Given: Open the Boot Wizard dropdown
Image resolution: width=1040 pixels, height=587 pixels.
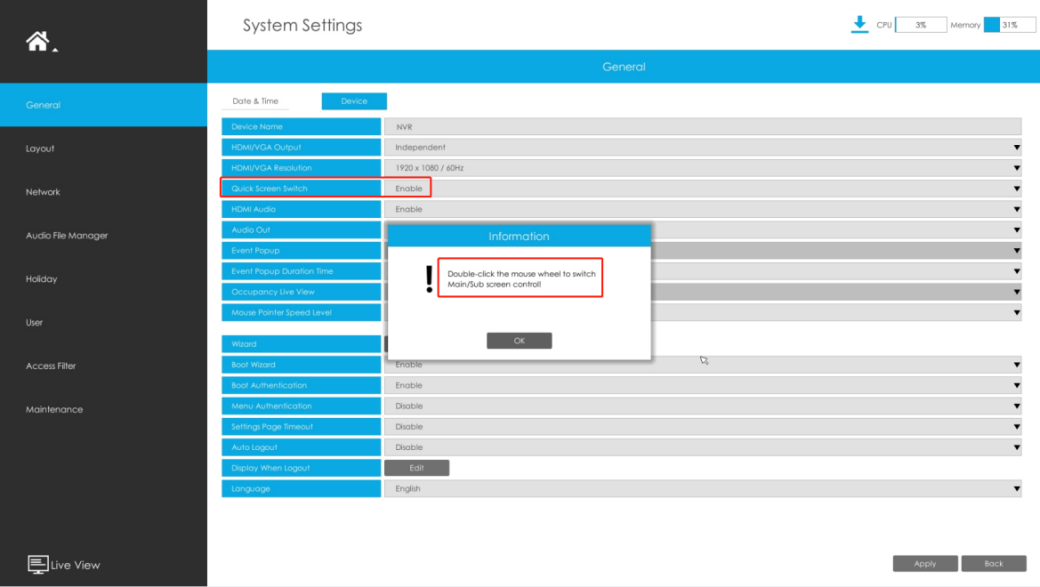Looking at the screenshot, I should pos(702,365).
